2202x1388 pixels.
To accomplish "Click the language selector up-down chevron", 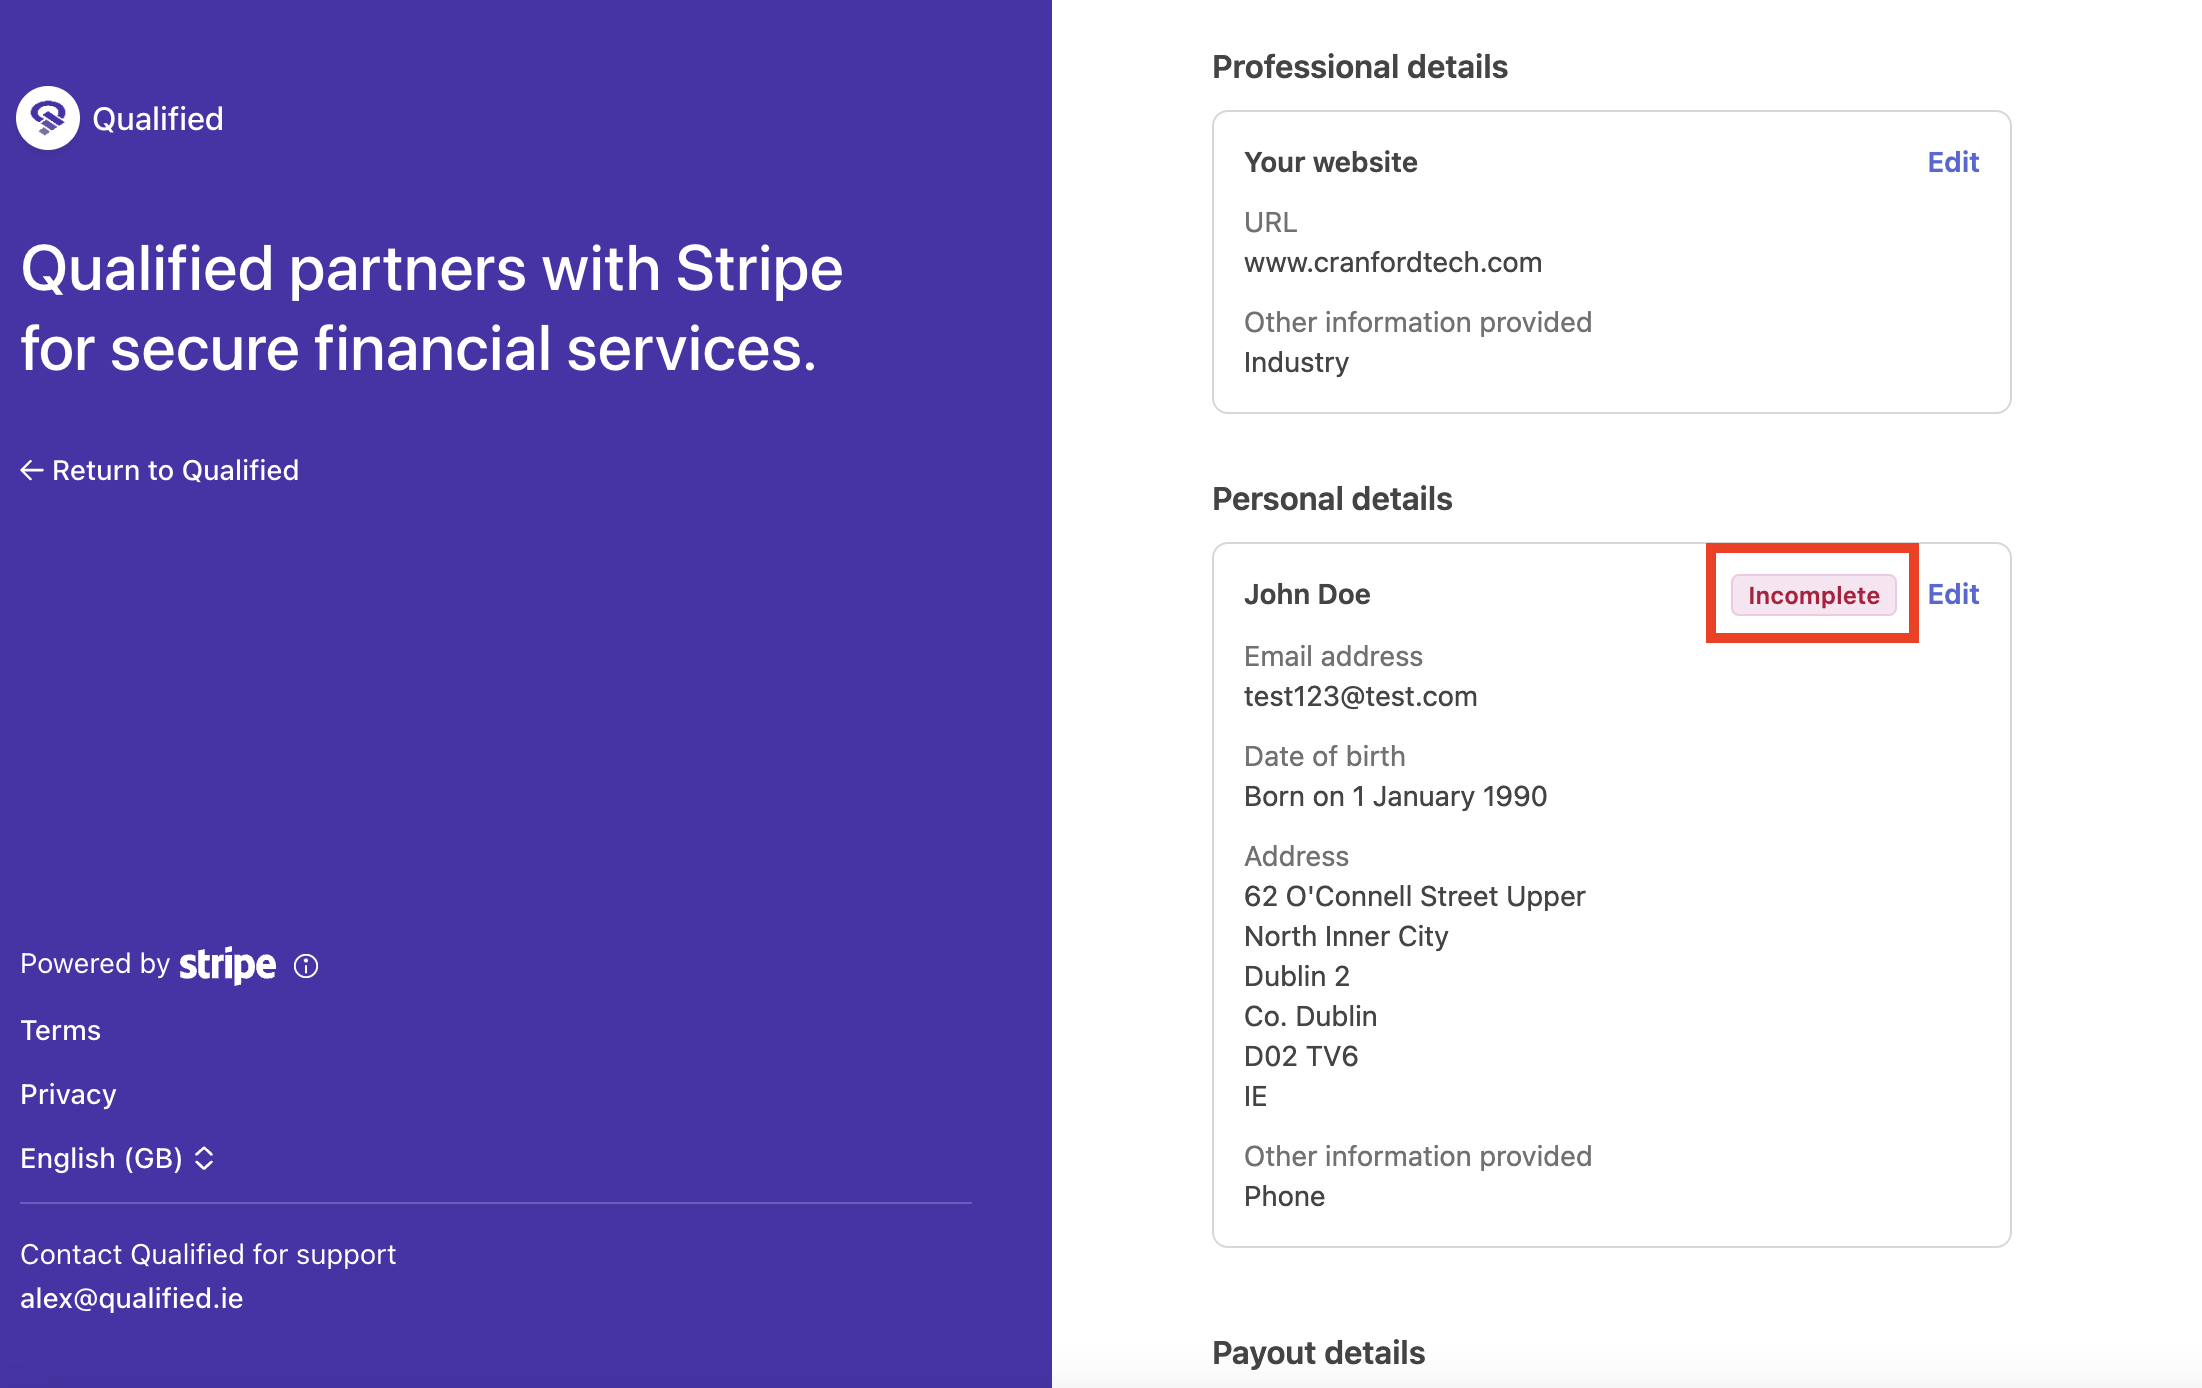I will coord(204,1158).
